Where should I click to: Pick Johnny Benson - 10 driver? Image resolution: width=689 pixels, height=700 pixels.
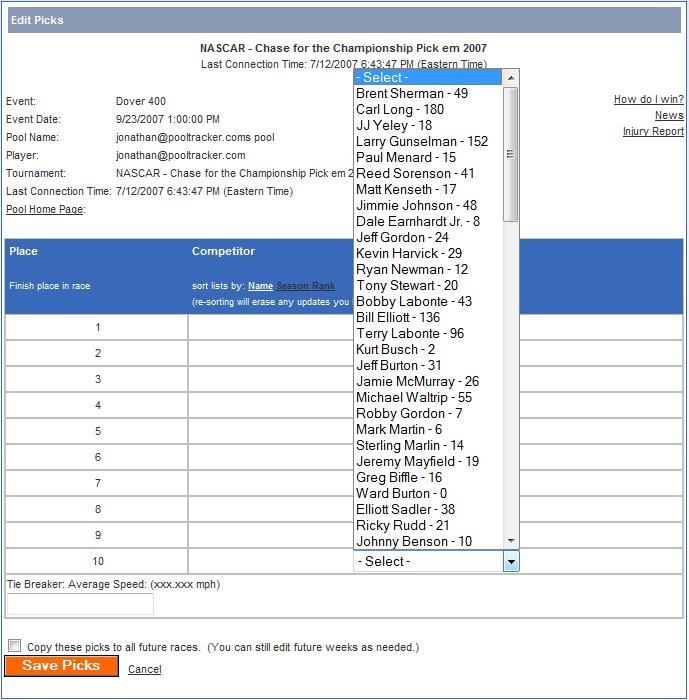[x=428, y=542]
